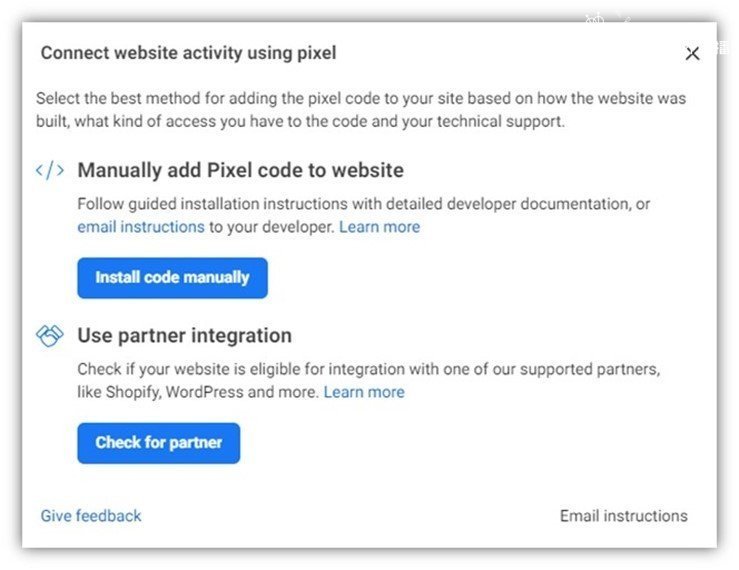
Task: Click the code brackets icon
Action: [50, 170]
